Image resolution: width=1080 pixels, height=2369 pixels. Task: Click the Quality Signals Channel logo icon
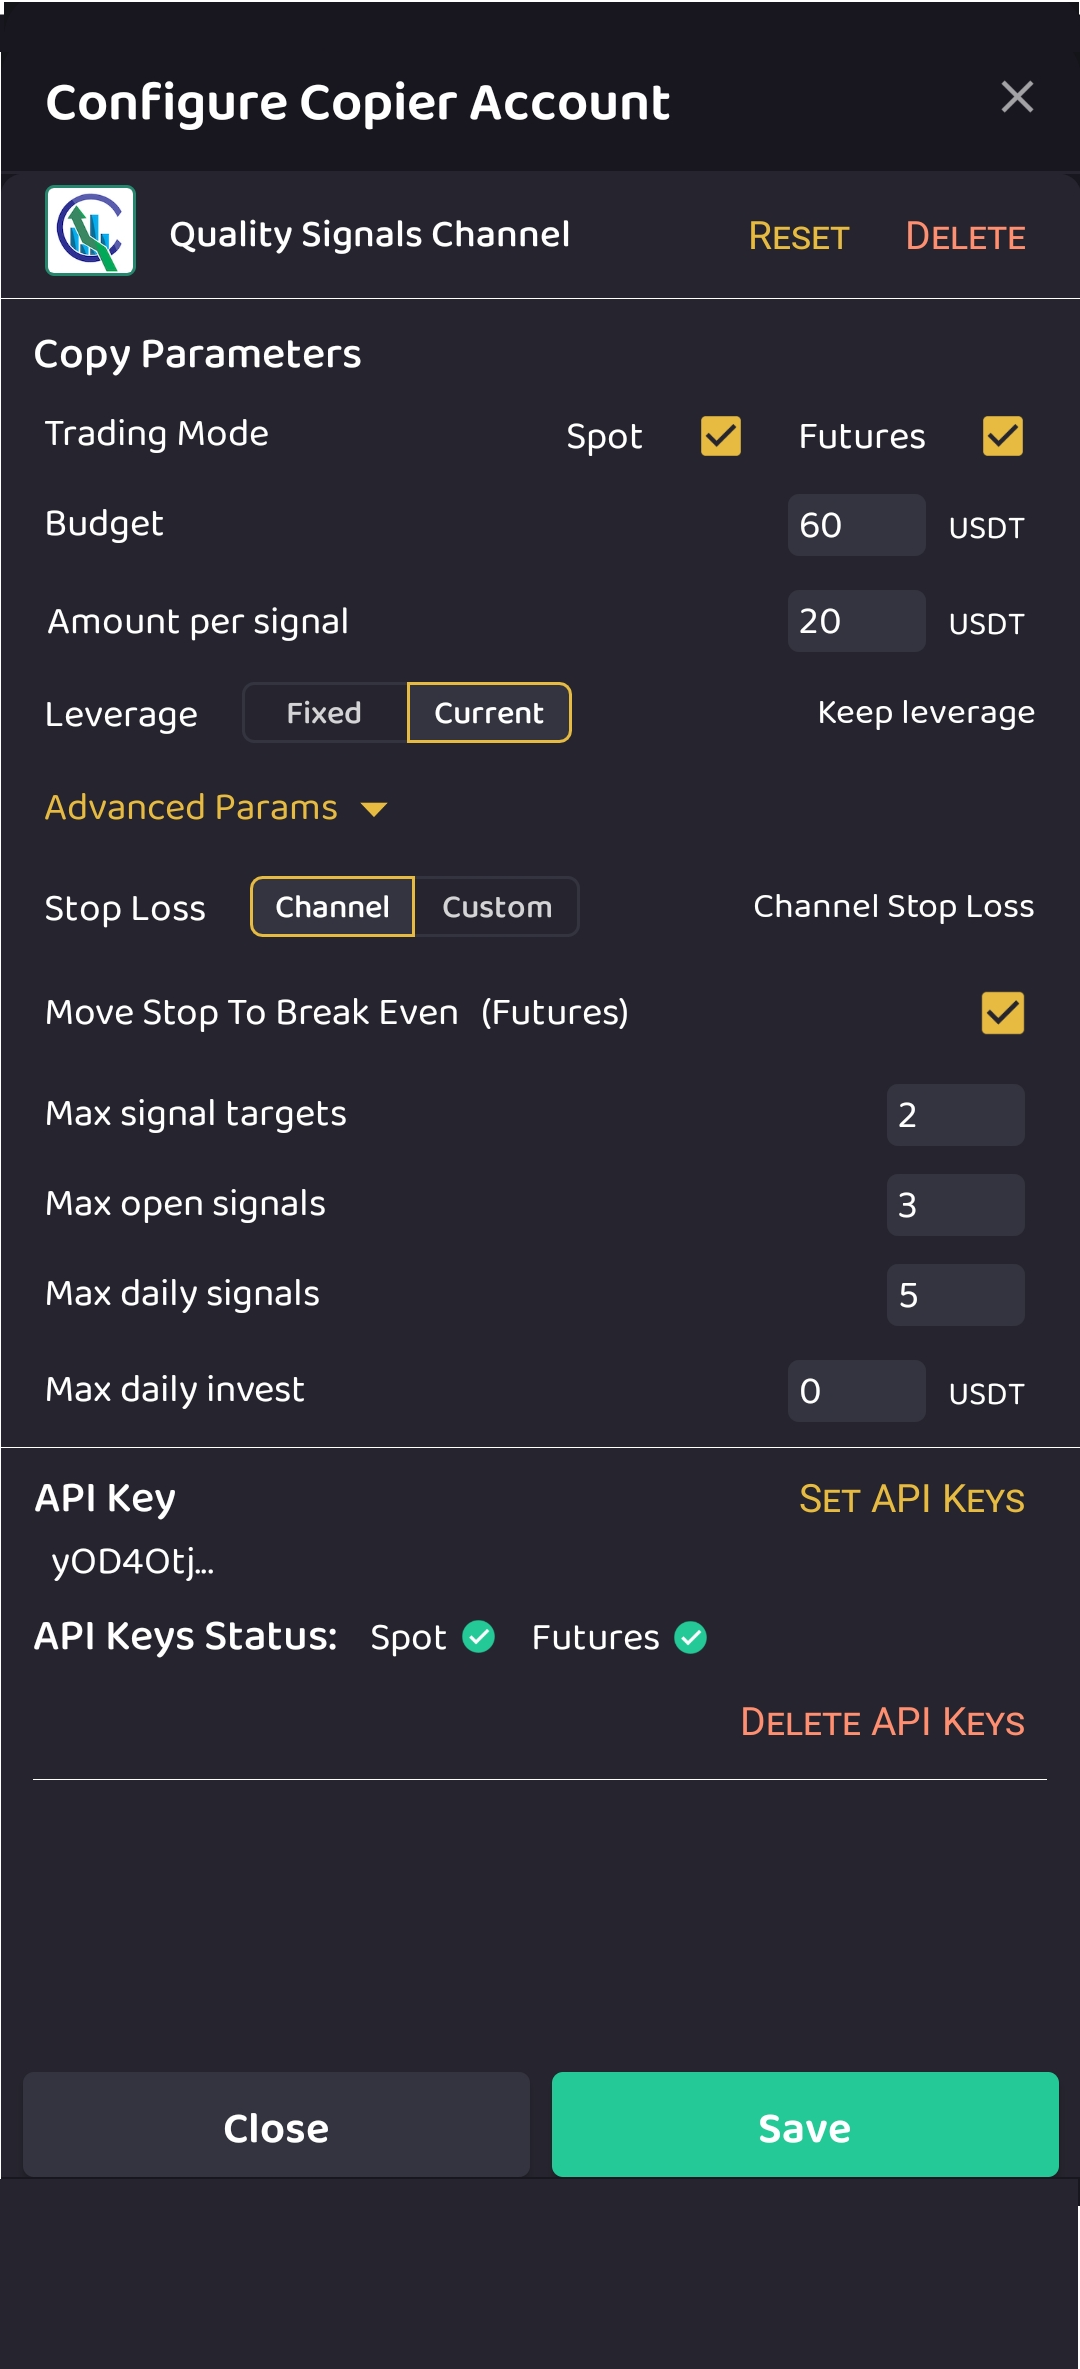(90, 231)
